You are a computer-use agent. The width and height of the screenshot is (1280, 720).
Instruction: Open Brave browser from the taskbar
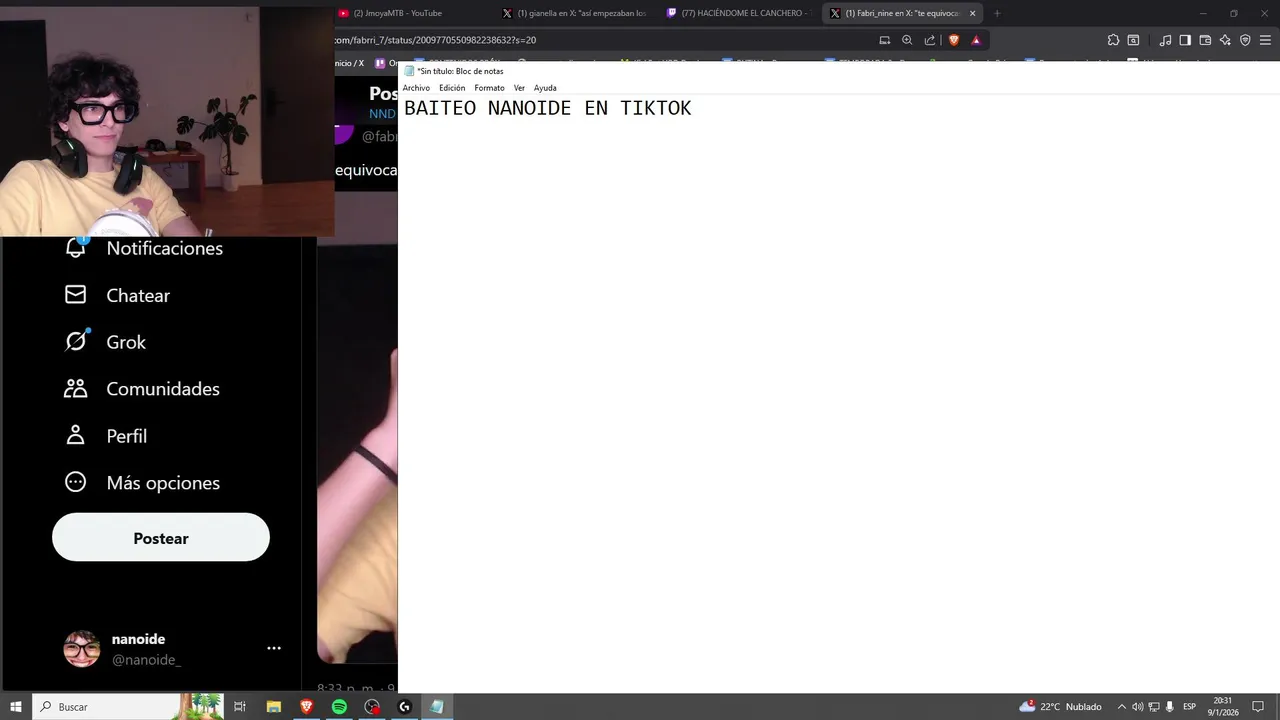[x=306, y=707]
